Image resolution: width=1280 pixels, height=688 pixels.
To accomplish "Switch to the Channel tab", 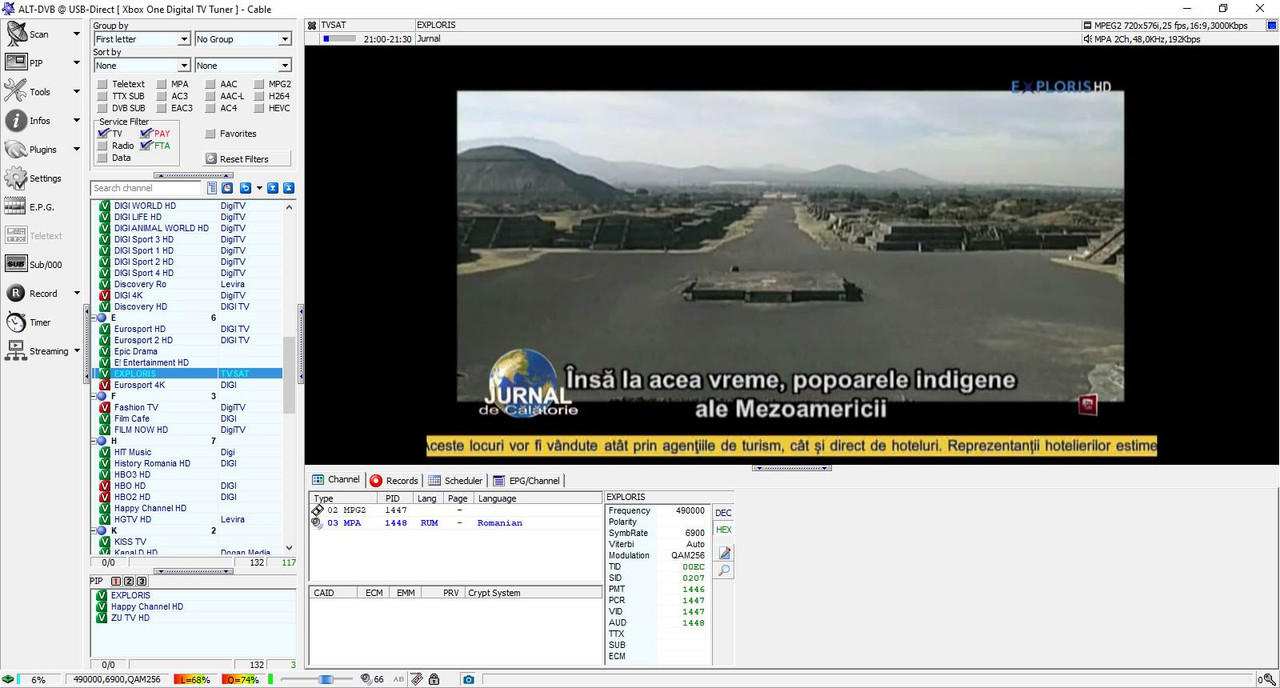I will coord(336,480).
